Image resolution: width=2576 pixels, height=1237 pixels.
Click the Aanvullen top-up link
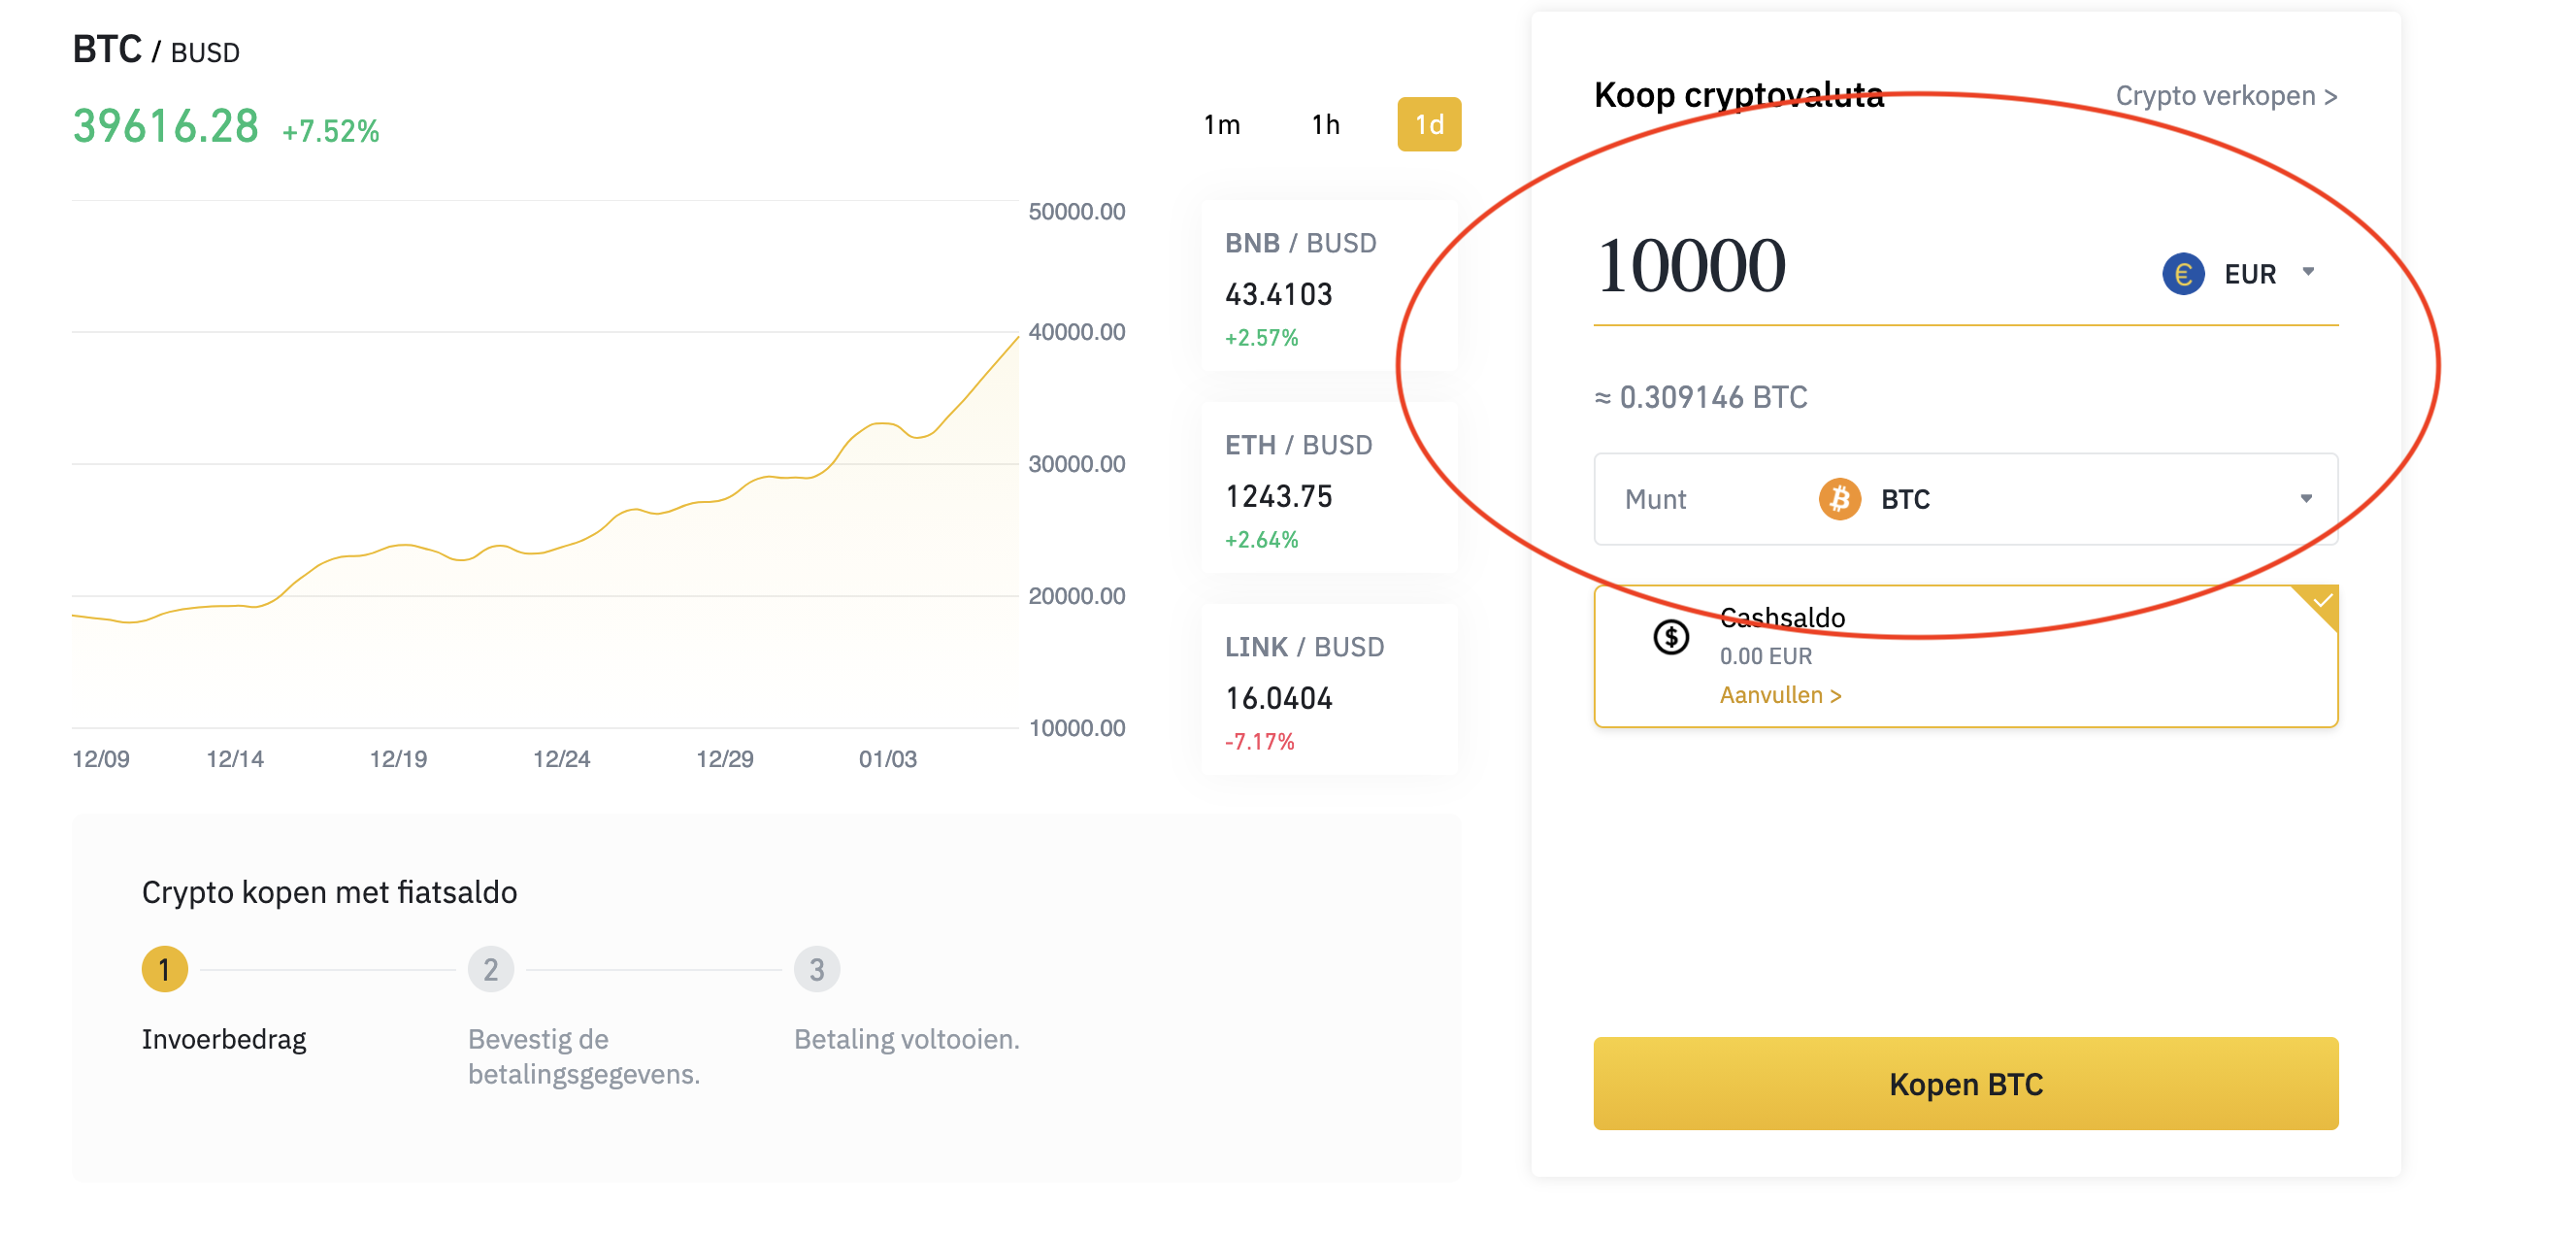click(x=1780, y=694)
